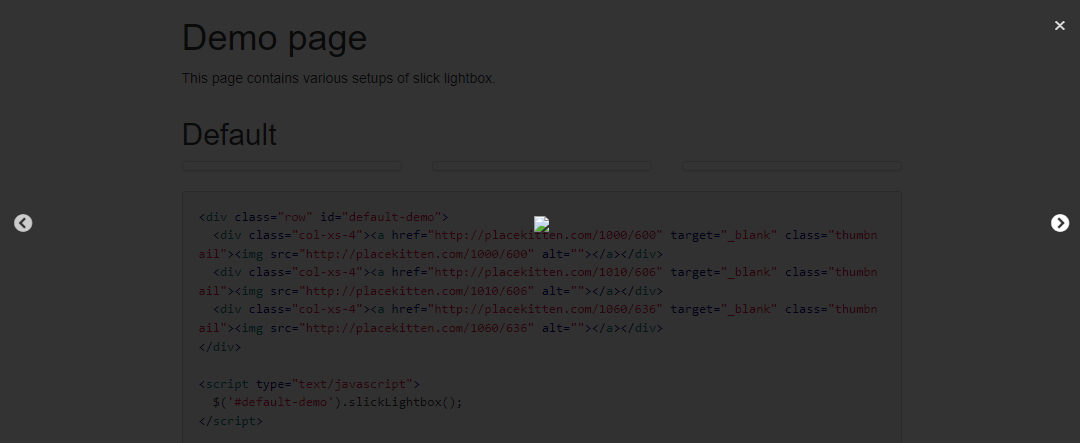Click the "Default" section heading
The width and height of the screenshot is (1080, 443).
(x=229, y=135)
